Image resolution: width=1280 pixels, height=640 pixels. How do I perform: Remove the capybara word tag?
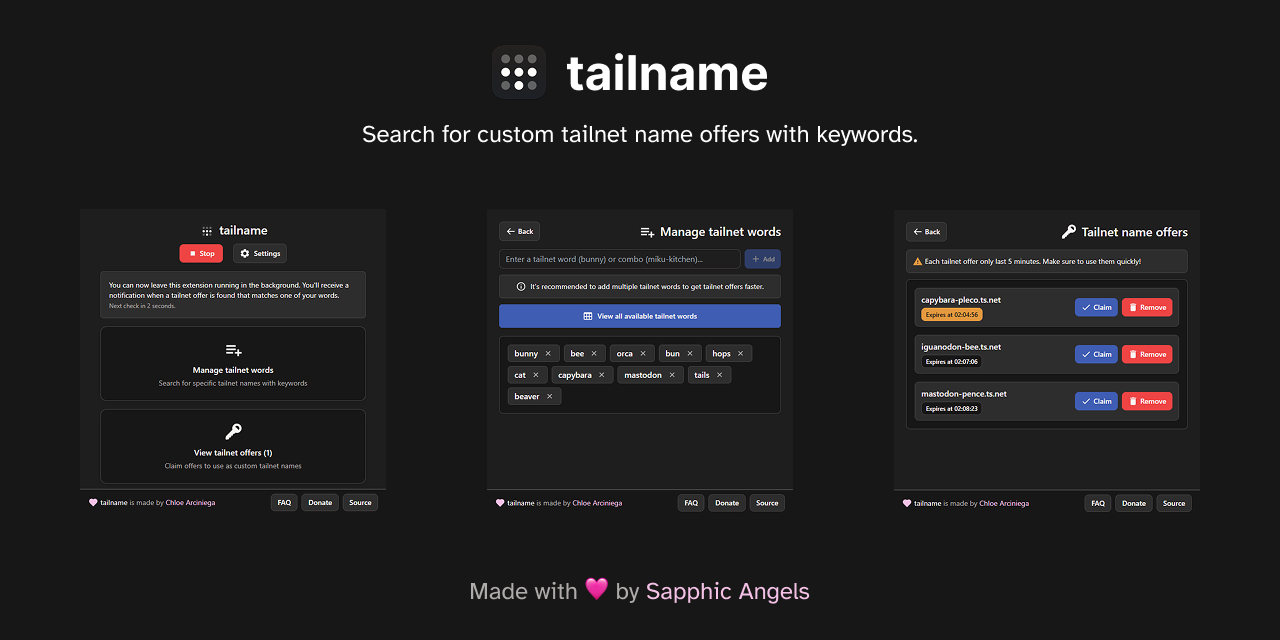(x=602, y=375)
